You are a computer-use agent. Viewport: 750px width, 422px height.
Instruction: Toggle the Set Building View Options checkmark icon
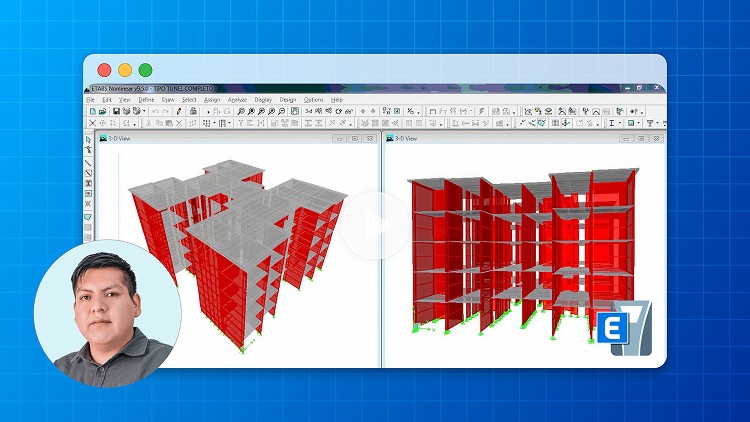(397, 111)
